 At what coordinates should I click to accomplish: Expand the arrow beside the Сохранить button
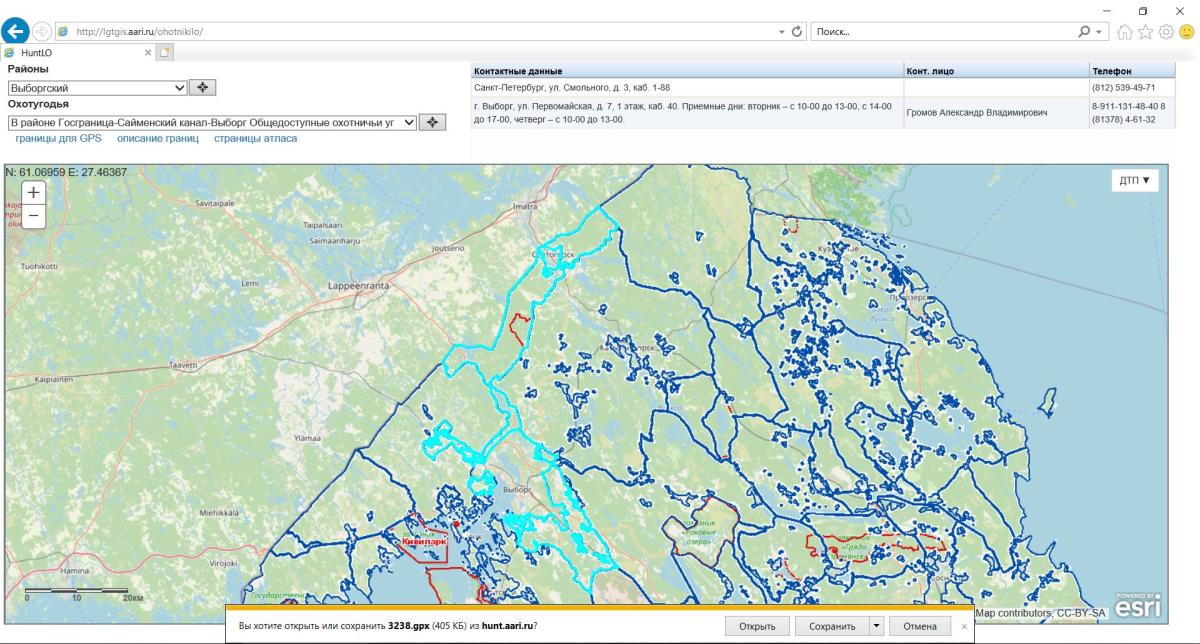pyautogui.click(x=876, y=626)
